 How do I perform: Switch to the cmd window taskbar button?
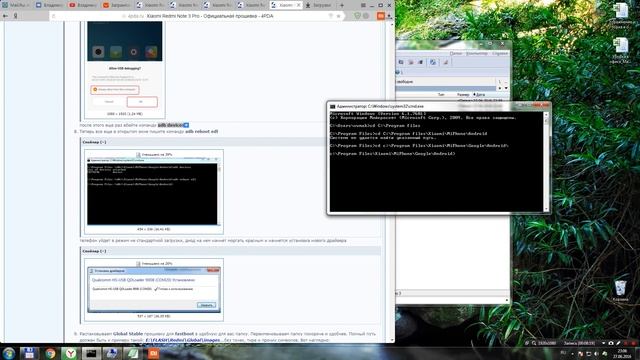tap(91, 353)
